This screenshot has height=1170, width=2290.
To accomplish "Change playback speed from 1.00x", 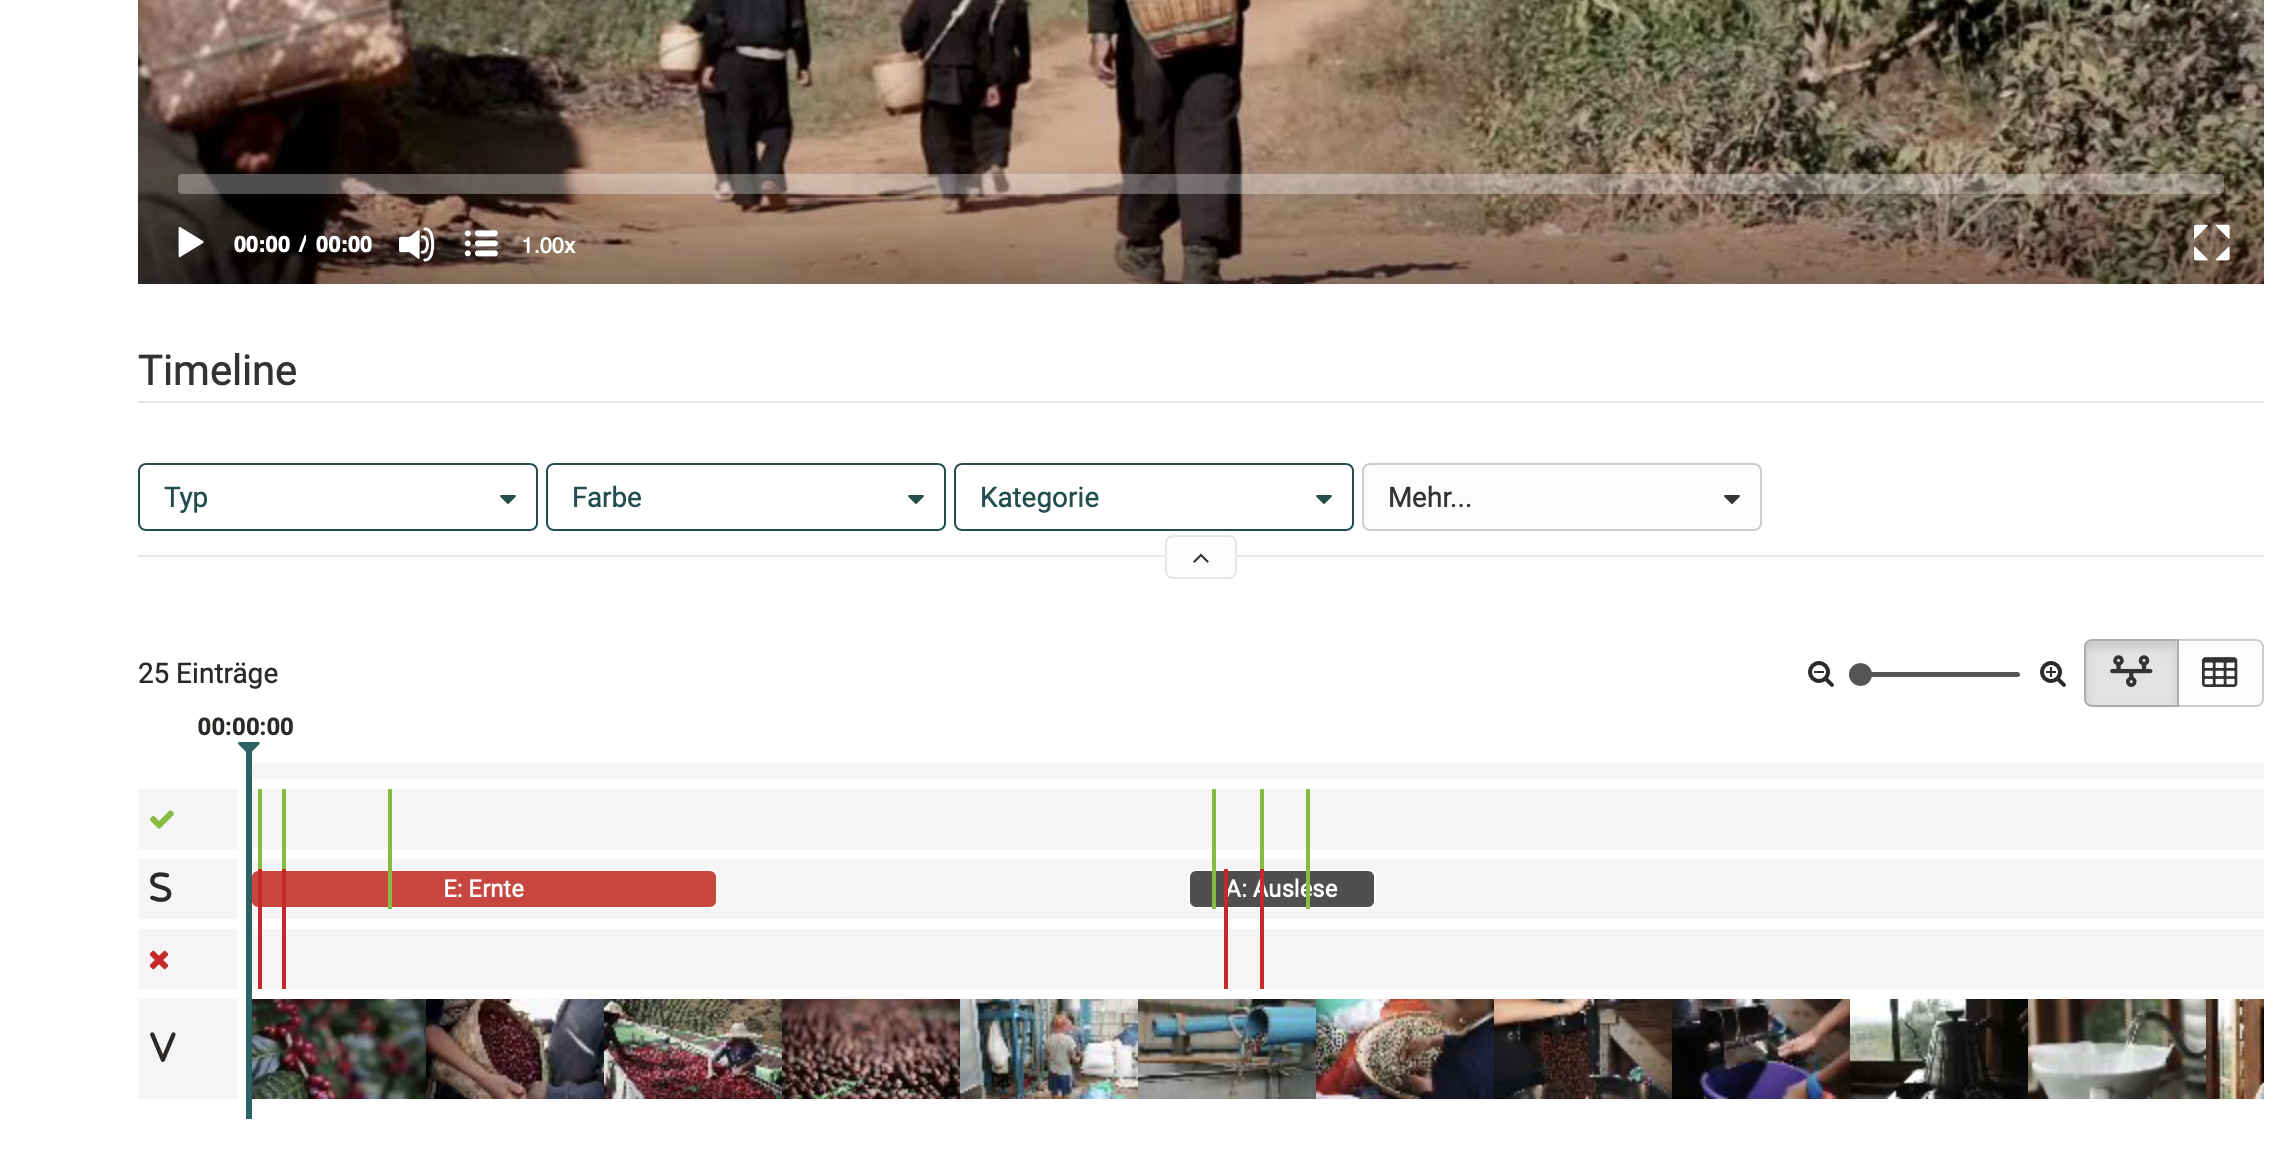I will [546, 245].
